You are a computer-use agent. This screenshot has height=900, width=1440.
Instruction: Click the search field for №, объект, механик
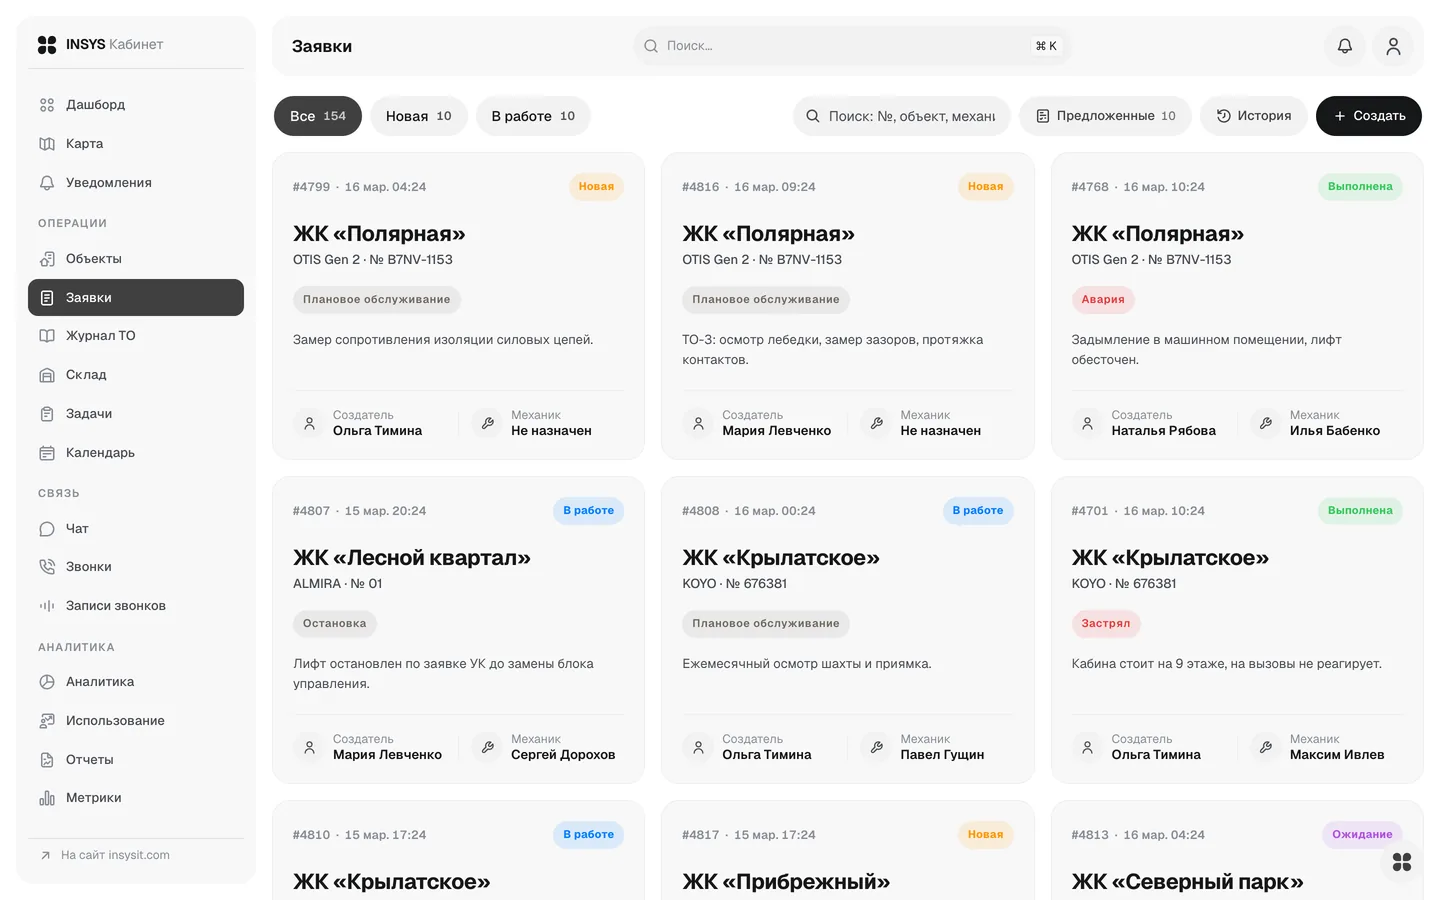click(x=902, y=116)
